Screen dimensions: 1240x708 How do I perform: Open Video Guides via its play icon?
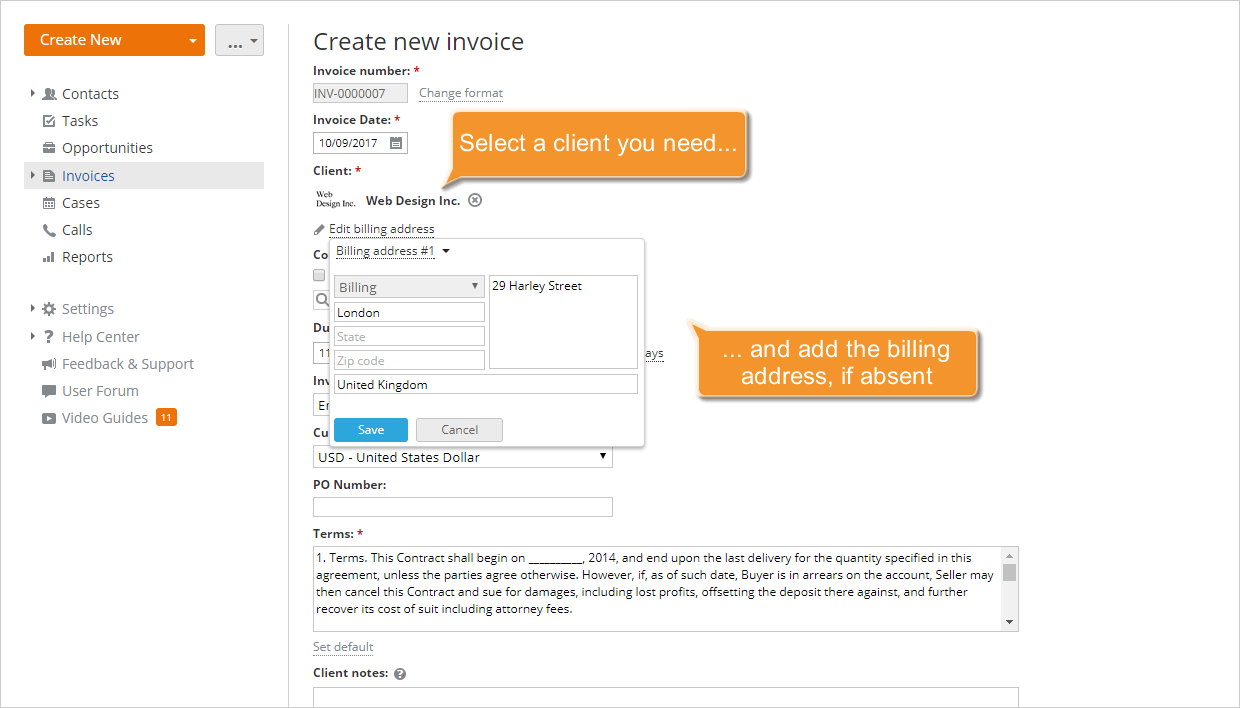coord(49,417)
